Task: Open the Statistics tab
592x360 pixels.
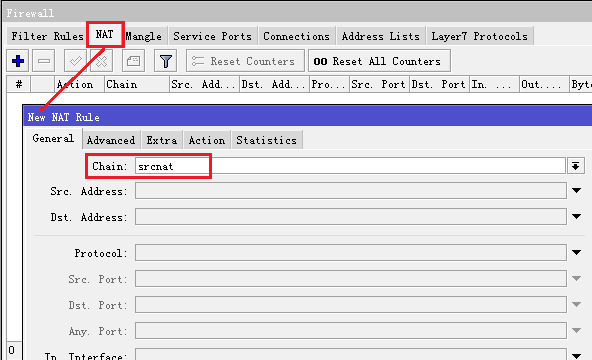Action: click(267, 140)
